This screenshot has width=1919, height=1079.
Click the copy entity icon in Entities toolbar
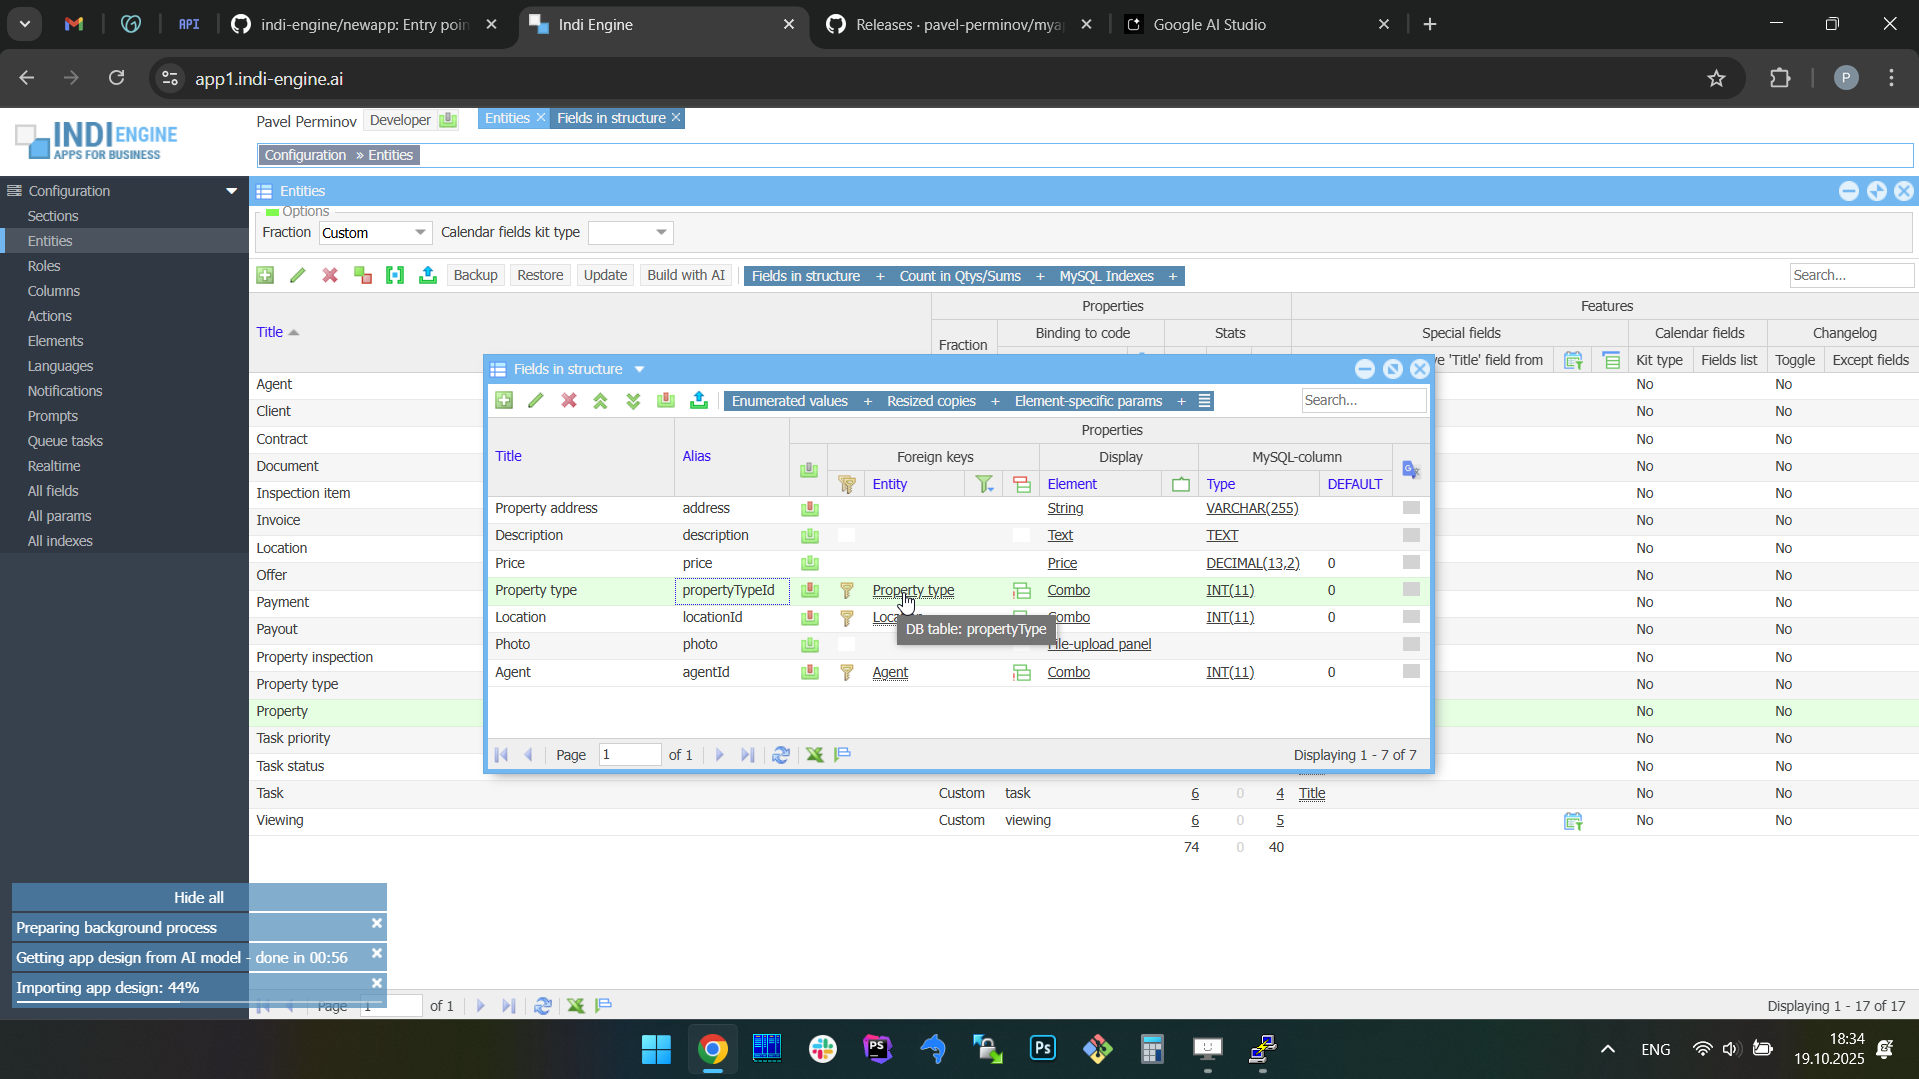click(363, 276)
